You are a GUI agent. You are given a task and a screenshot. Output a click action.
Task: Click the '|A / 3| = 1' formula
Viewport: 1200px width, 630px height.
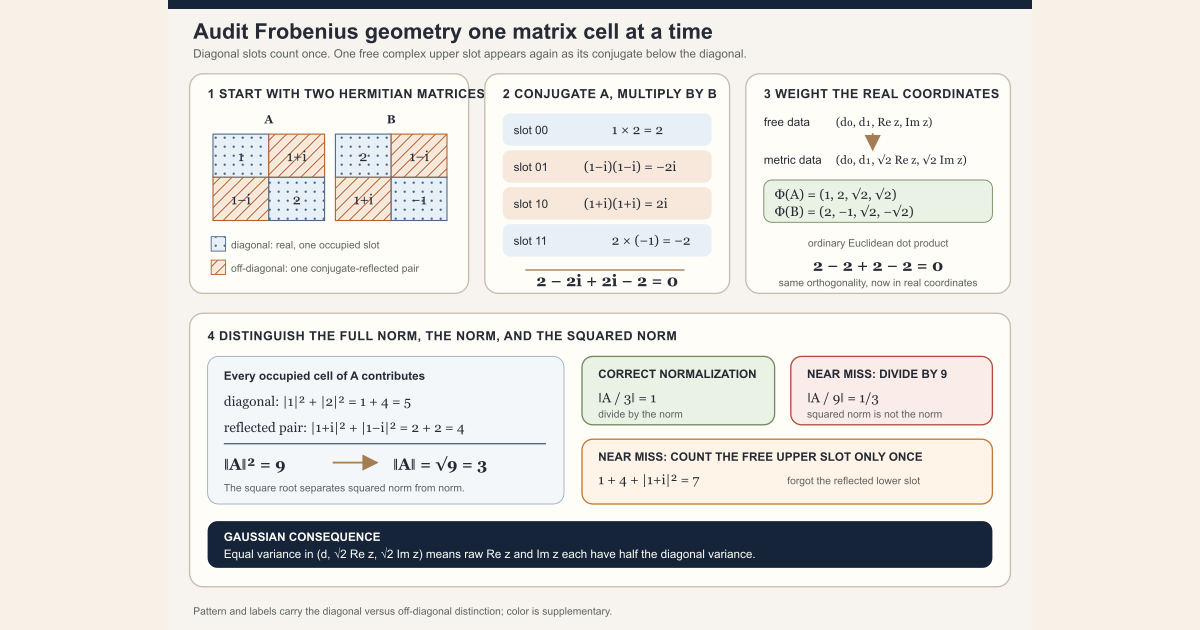pyautogui.click(x=627, y=397)
